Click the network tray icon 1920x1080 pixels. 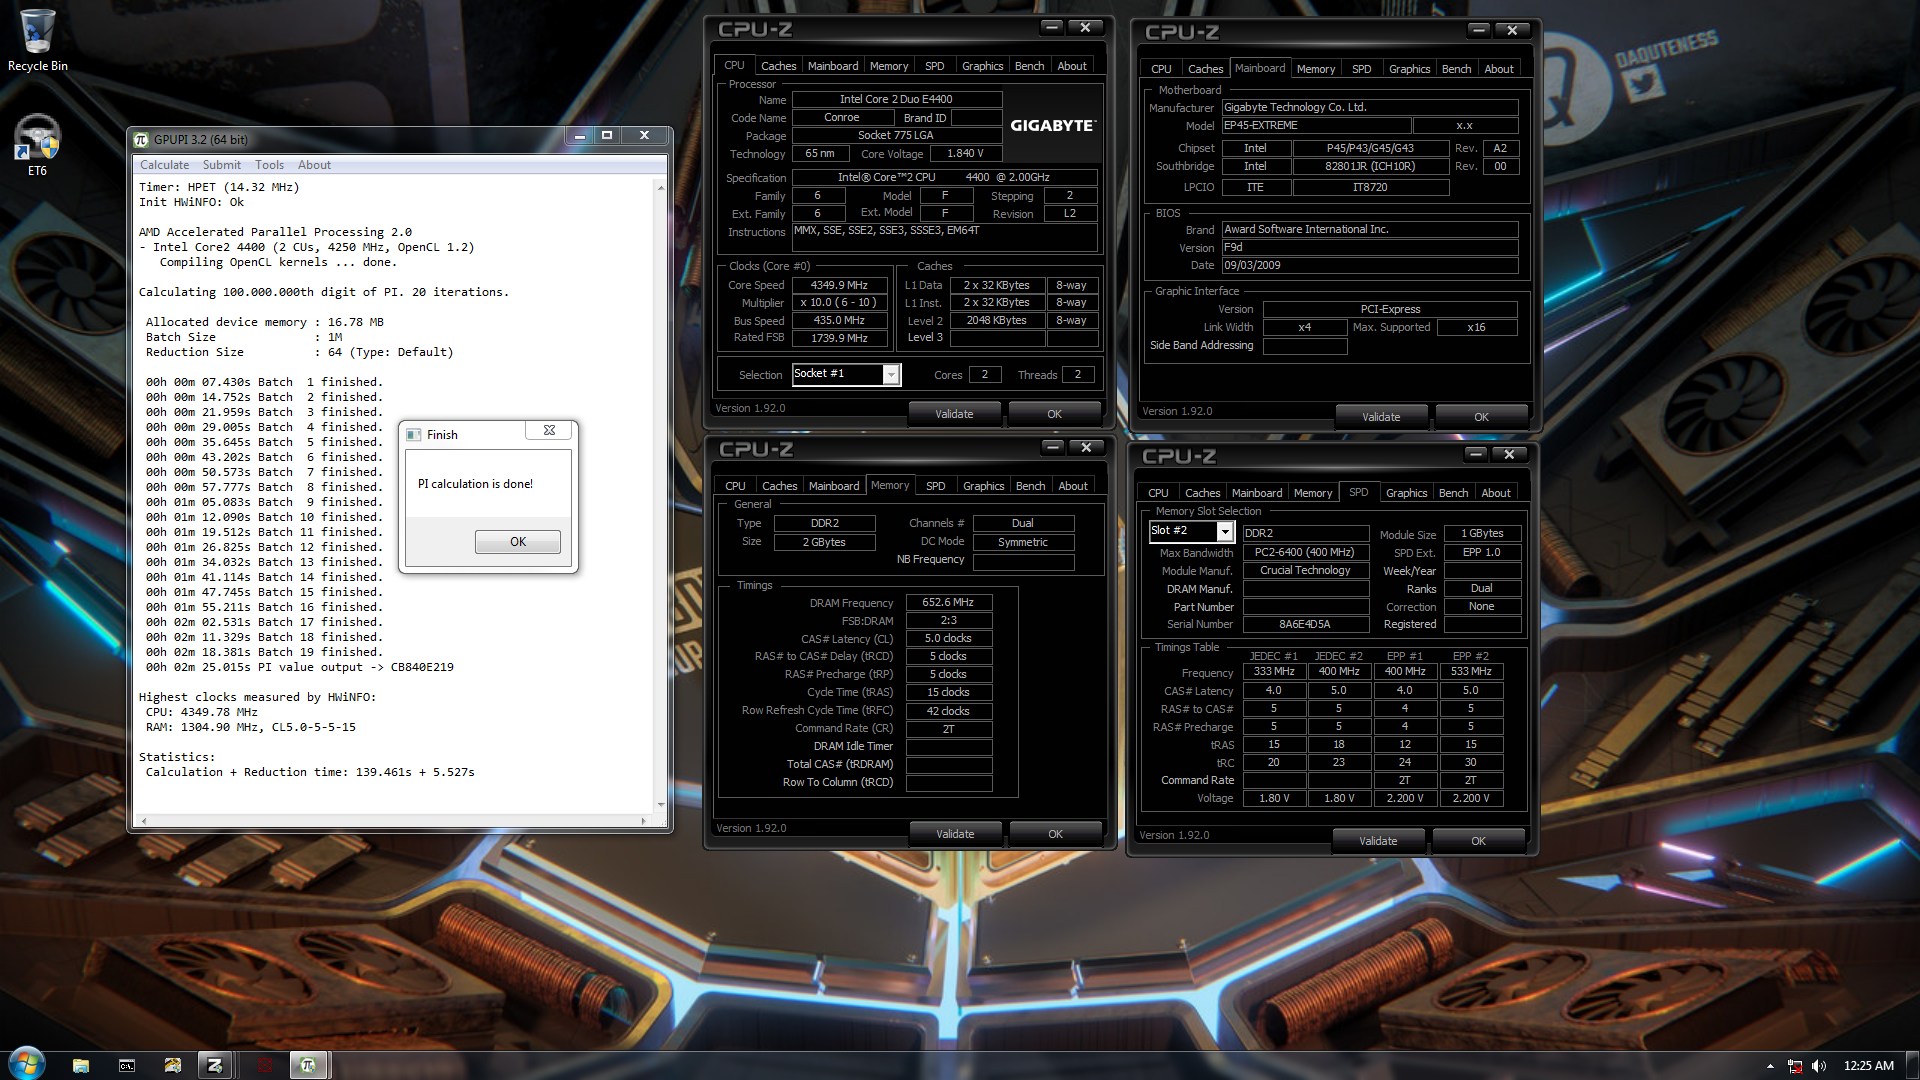coord(1795,1066)
